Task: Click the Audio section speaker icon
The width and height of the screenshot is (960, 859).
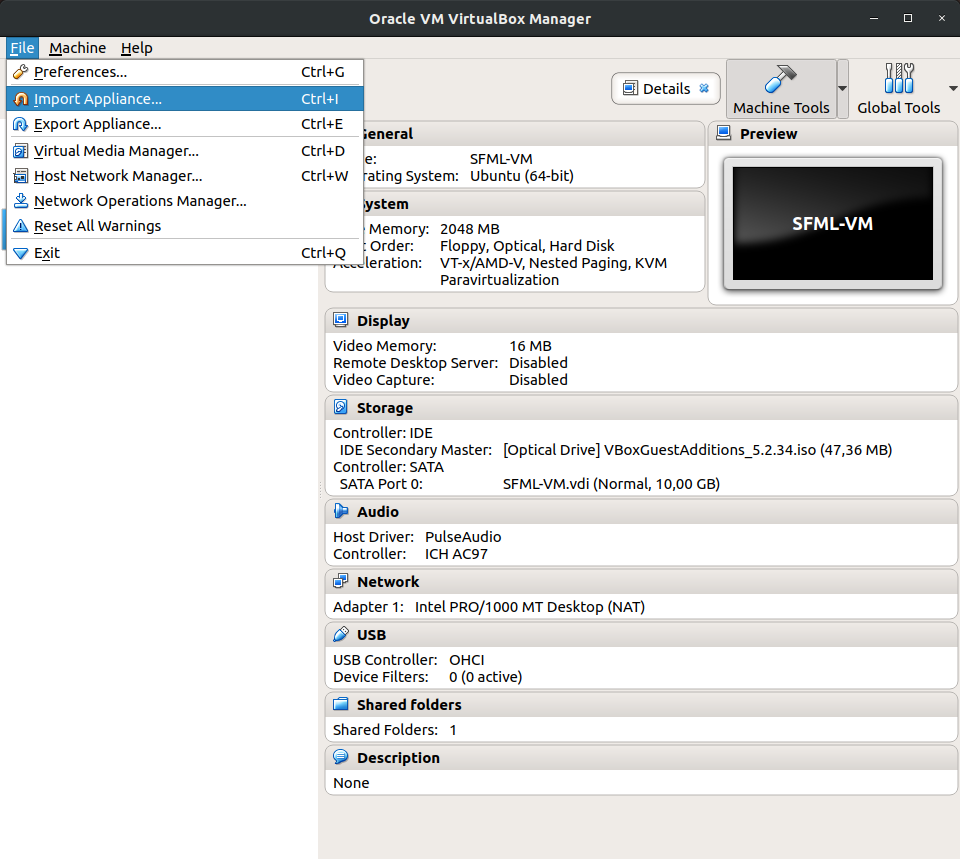Action: (341, 512)
